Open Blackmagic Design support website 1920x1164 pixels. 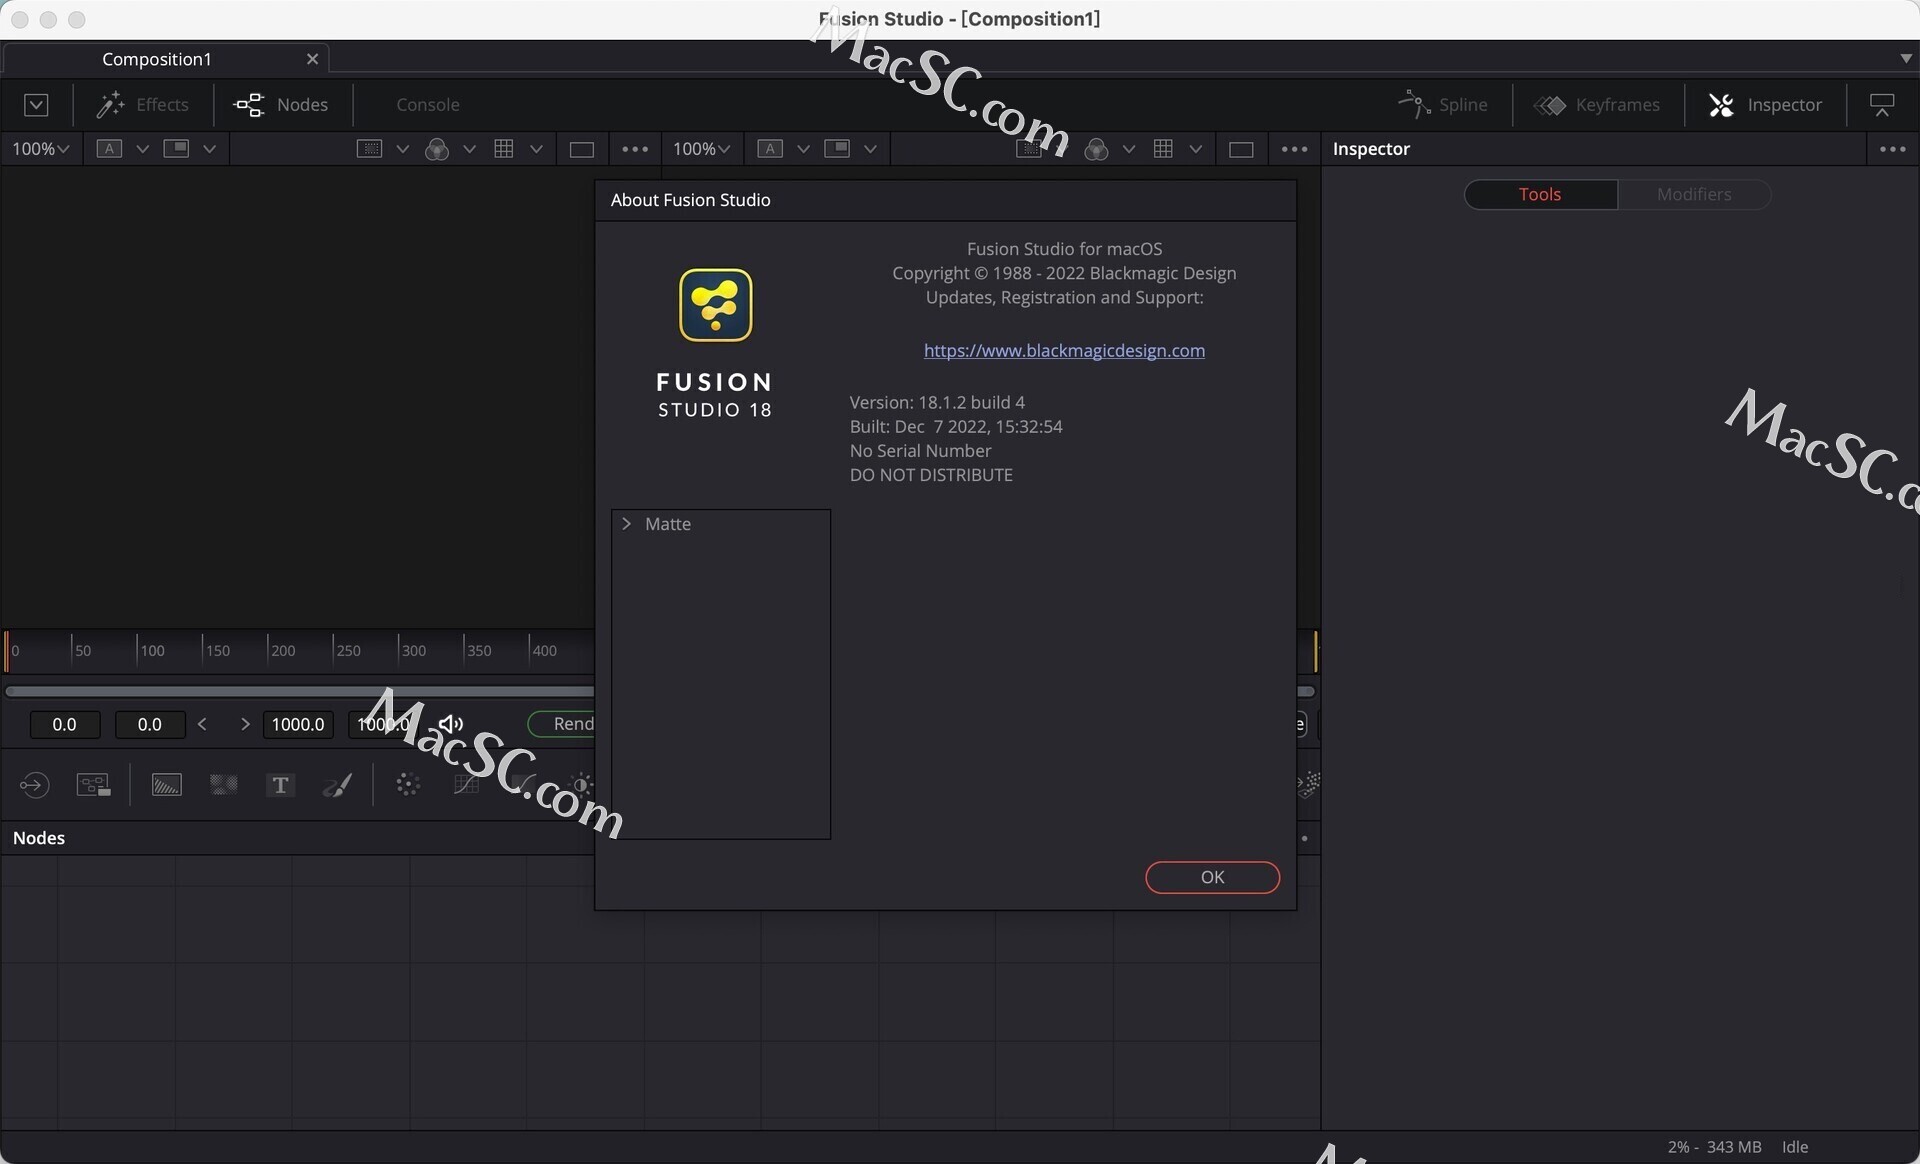click(x=1064, y=348)
